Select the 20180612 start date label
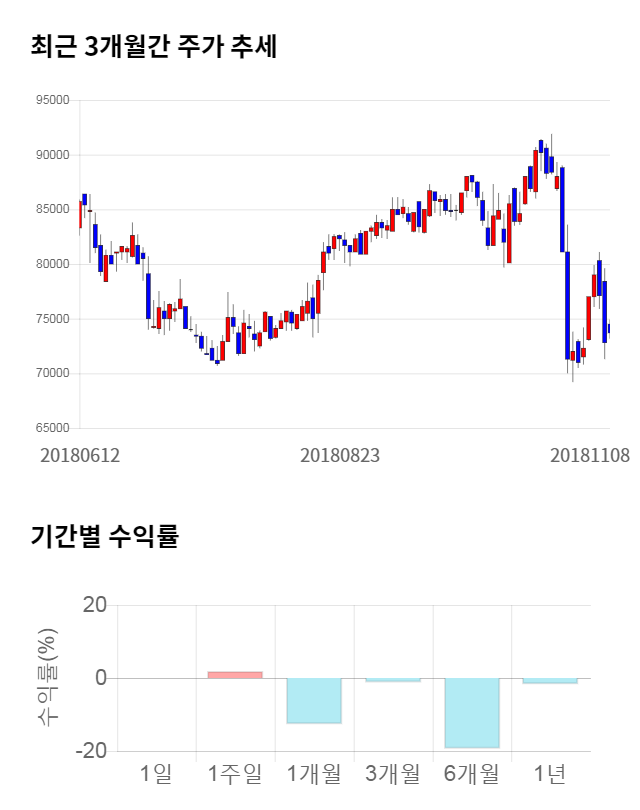This screenshot has width=640, height=810. click(80, 455)
